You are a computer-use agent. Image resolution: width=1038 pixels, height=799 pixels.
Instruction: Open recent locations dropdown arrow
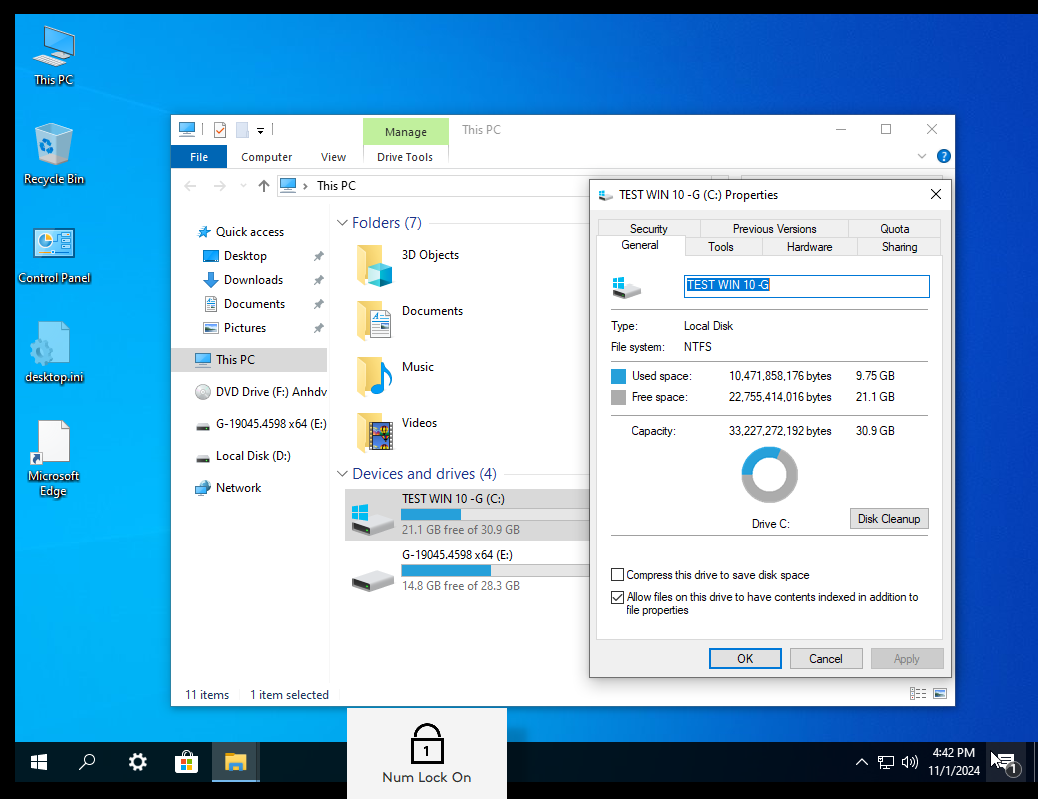(x=244, y=186)
